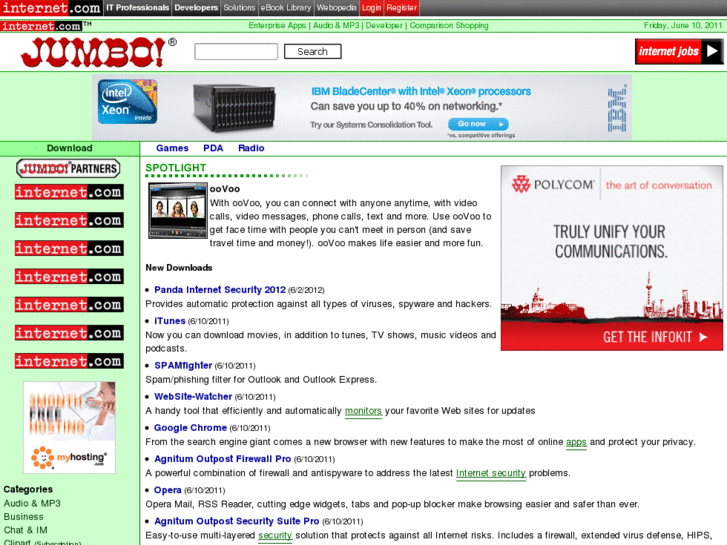Click the underlined 'Internet security' link
Screen dimensions: 727x545
[x=491, y=473]
